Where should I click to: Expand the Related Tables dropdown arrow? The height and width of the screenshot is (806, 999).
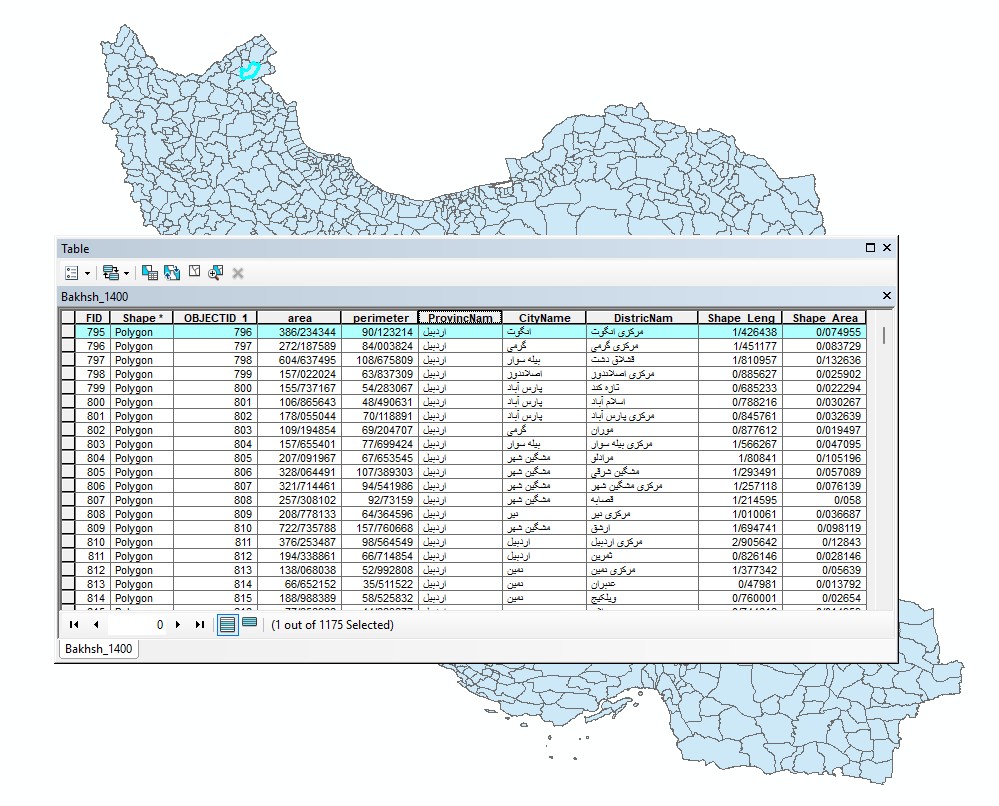point(126,274)
